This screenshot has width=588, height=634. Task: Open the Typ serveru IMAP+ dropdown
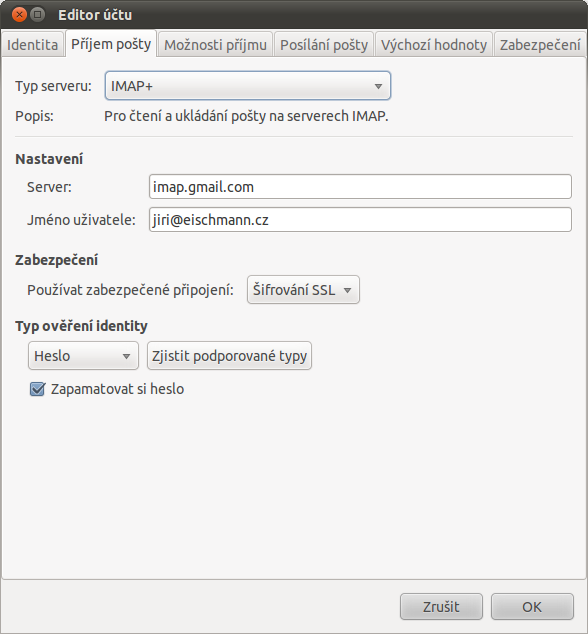247,86
